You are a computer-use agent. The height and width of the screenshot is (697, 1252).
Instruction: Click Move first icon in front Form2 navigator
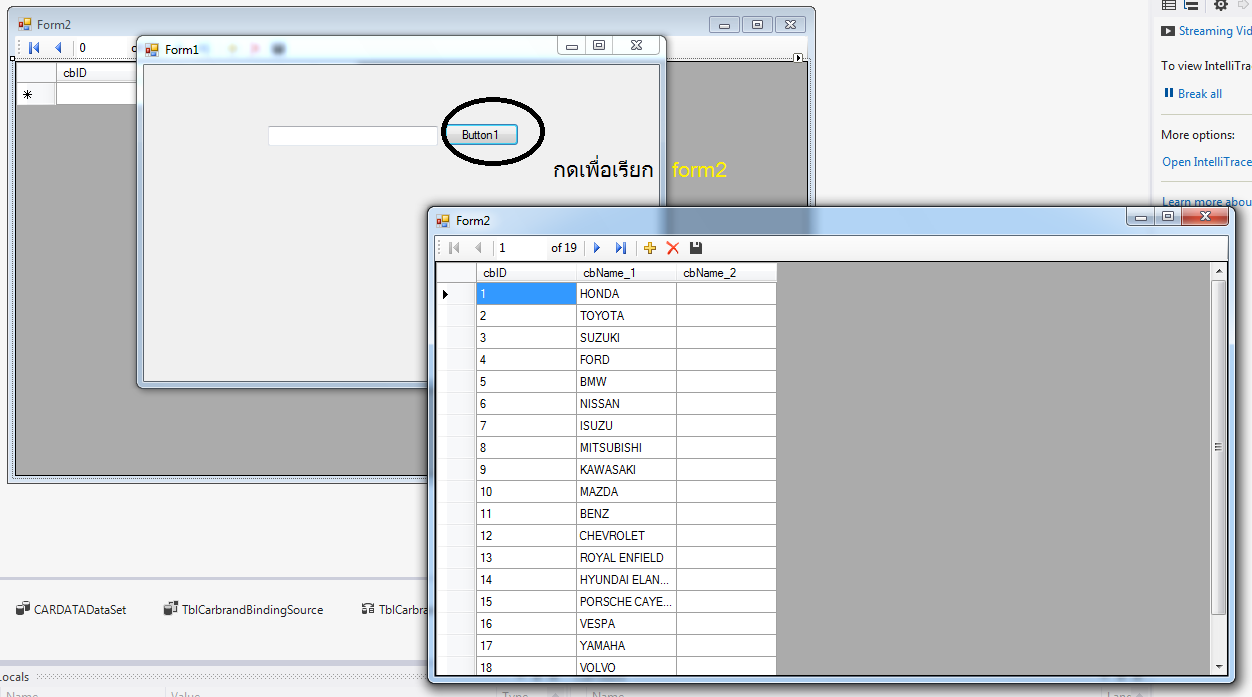[454, 248]
